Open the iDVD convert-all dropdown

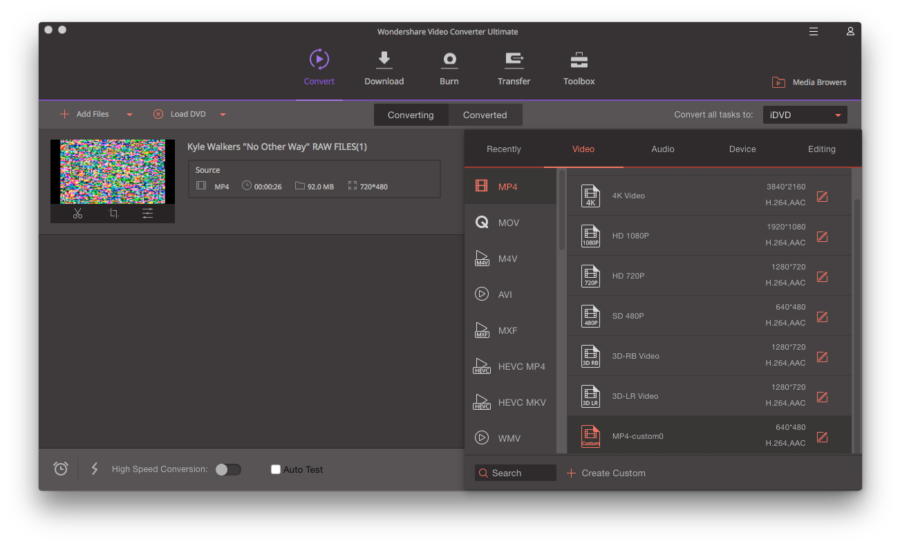pyautogui.click(x=805, y=115)
